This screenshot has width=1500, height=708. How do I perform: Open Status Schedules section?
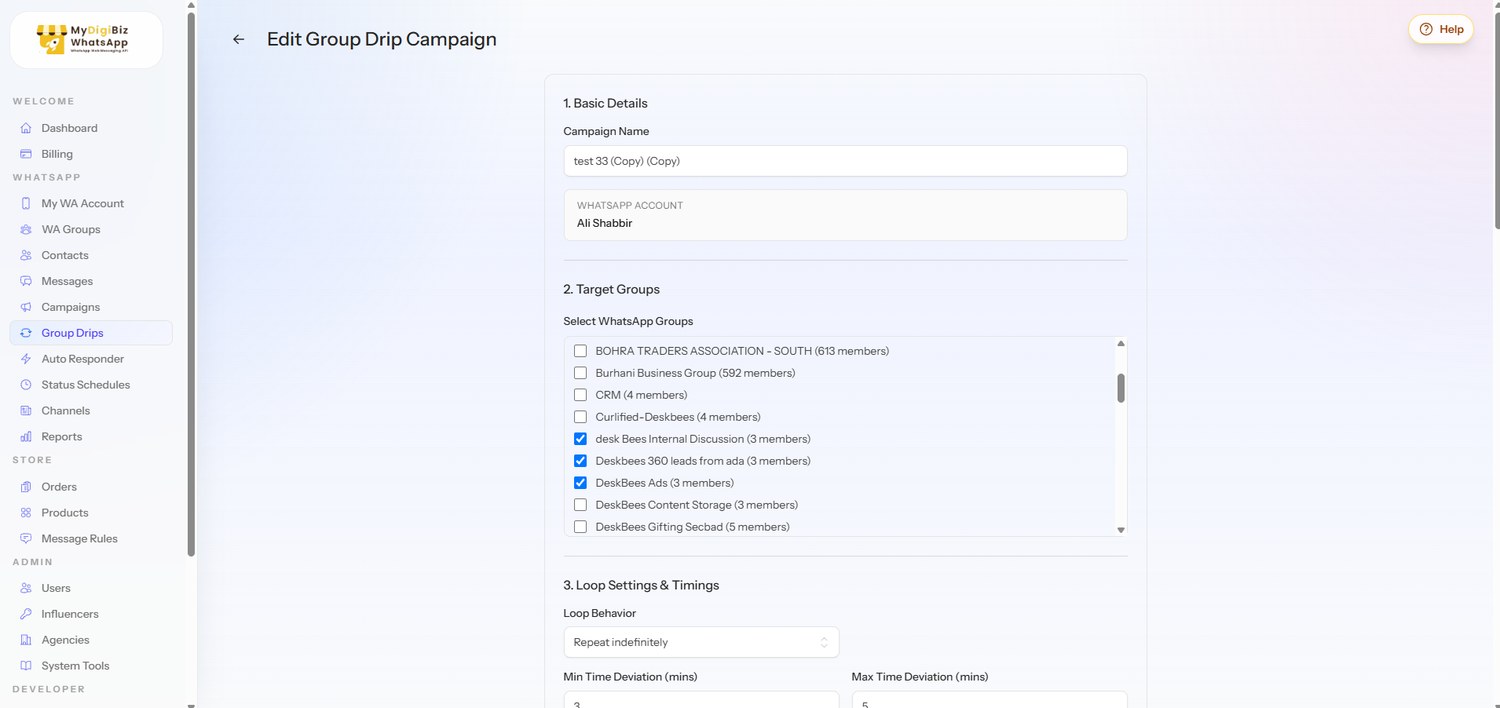(x=91, y=385)
